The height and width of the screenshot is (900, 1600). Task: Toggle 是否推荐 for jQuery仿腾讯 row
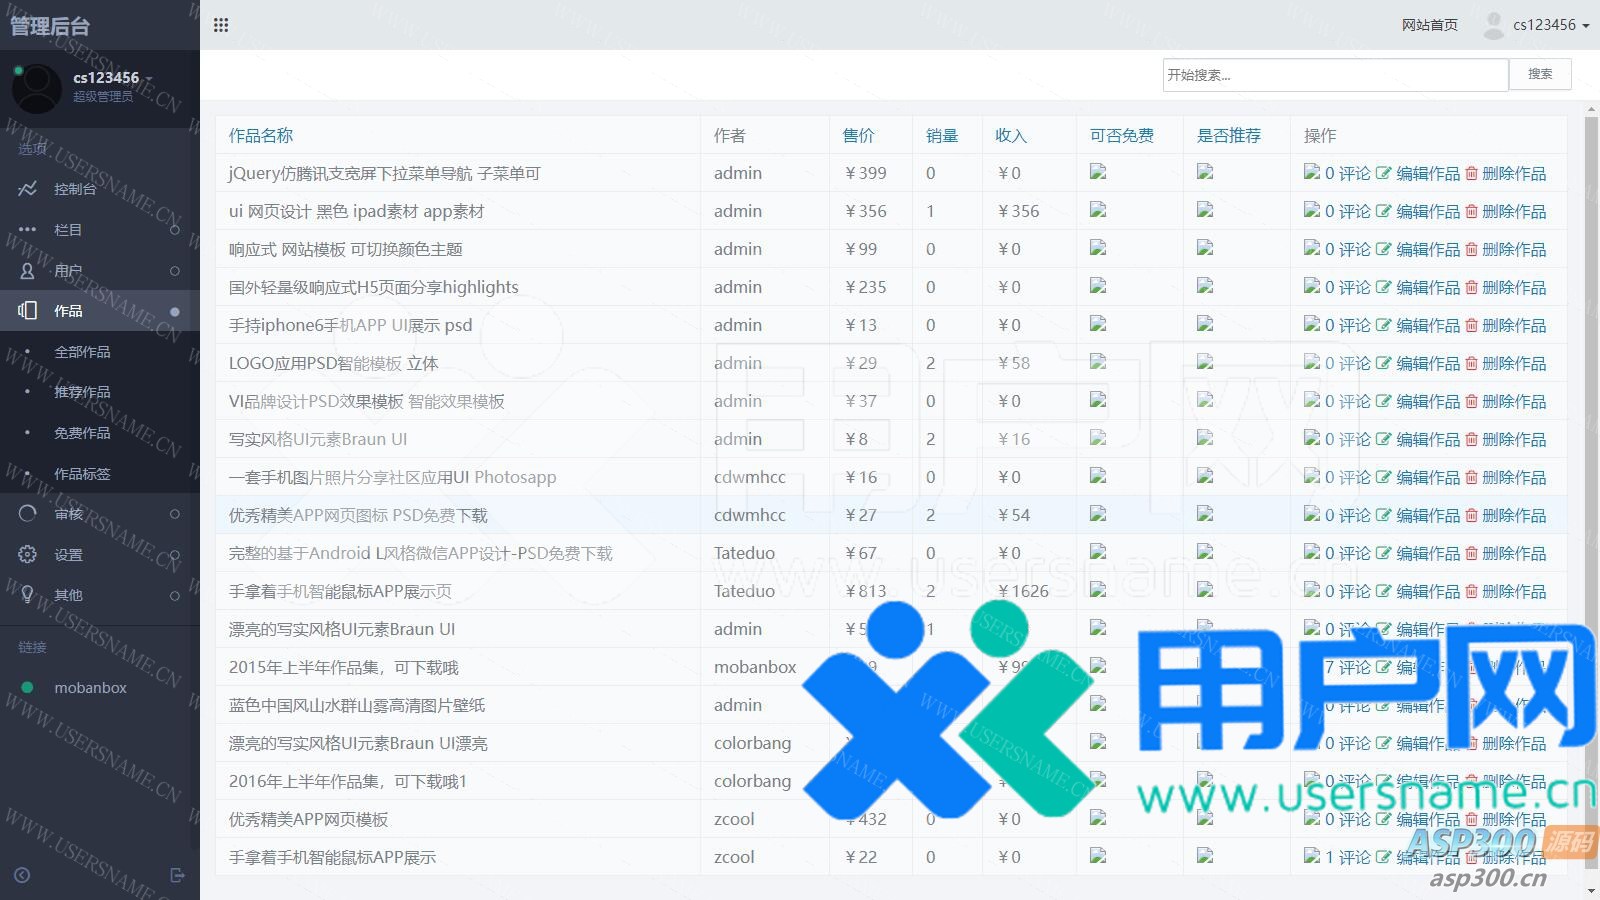(x=1205, y=172)
